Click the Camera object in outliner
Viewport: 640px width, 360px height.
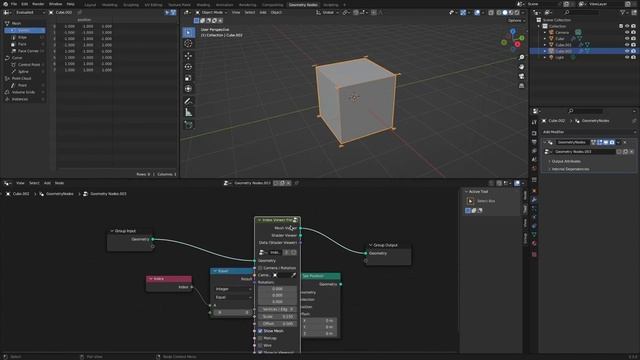pyautogui.click(x=562, y=32)
